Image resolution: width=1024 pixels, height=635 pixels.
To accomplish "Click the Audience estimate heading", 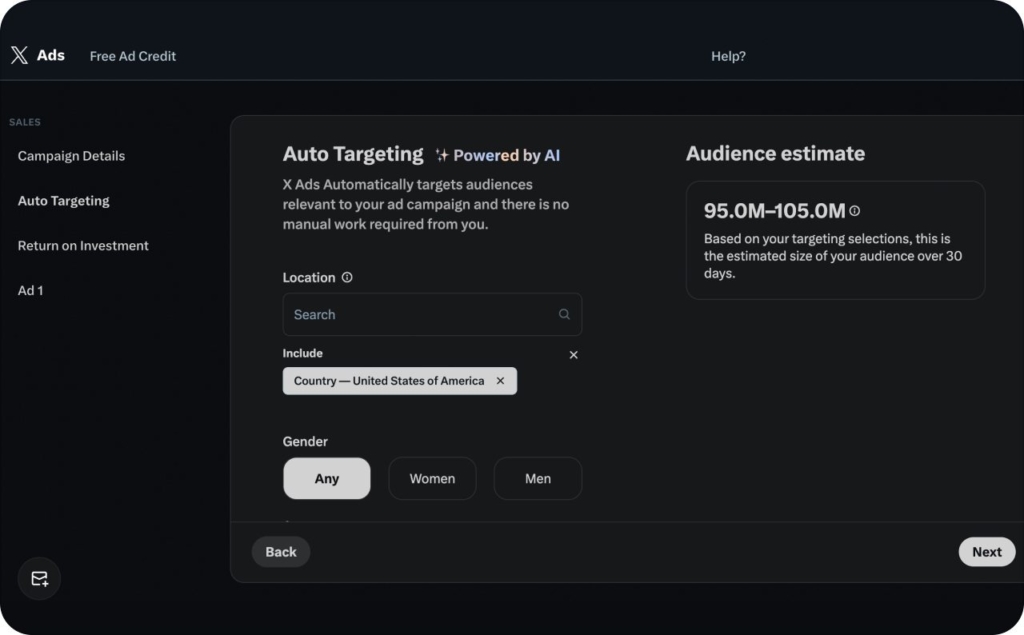I will point(775,154).
